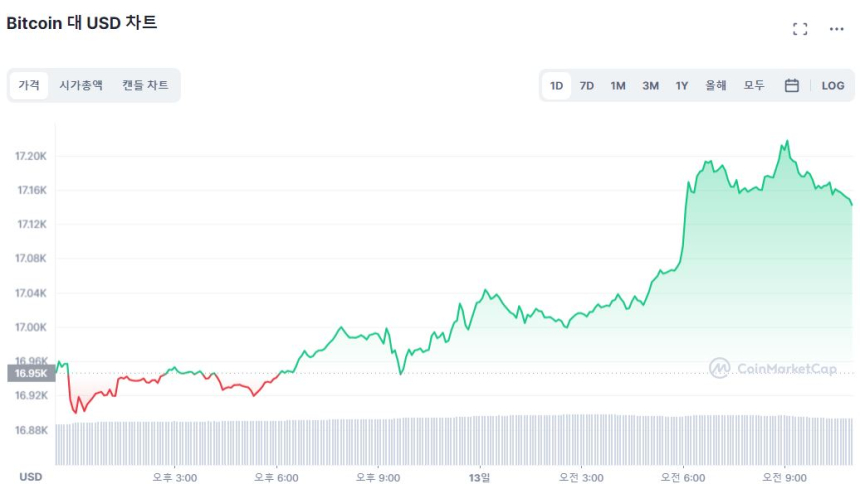Click the fullscreen expand icon

pyautogui.click(x=799, y=29)
